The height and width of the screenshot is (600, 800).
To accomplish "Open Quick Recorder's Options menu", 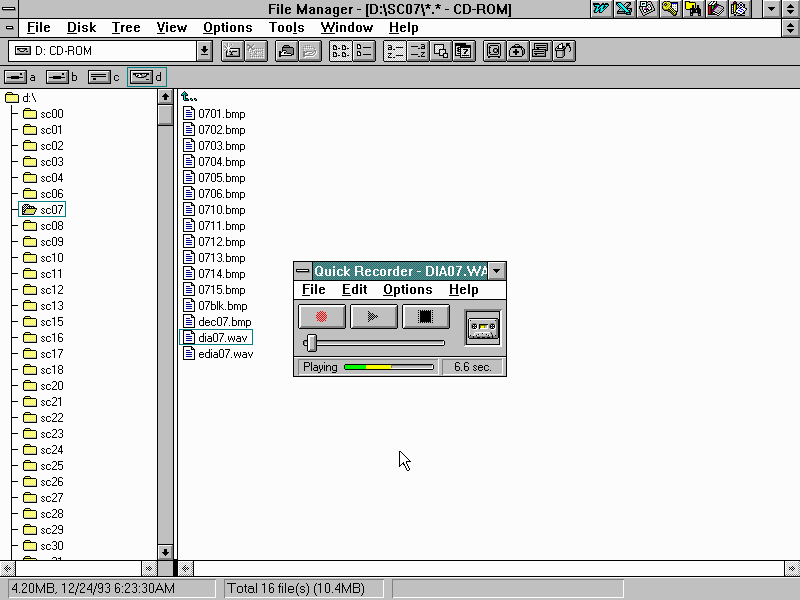I will tap(407, 290).
